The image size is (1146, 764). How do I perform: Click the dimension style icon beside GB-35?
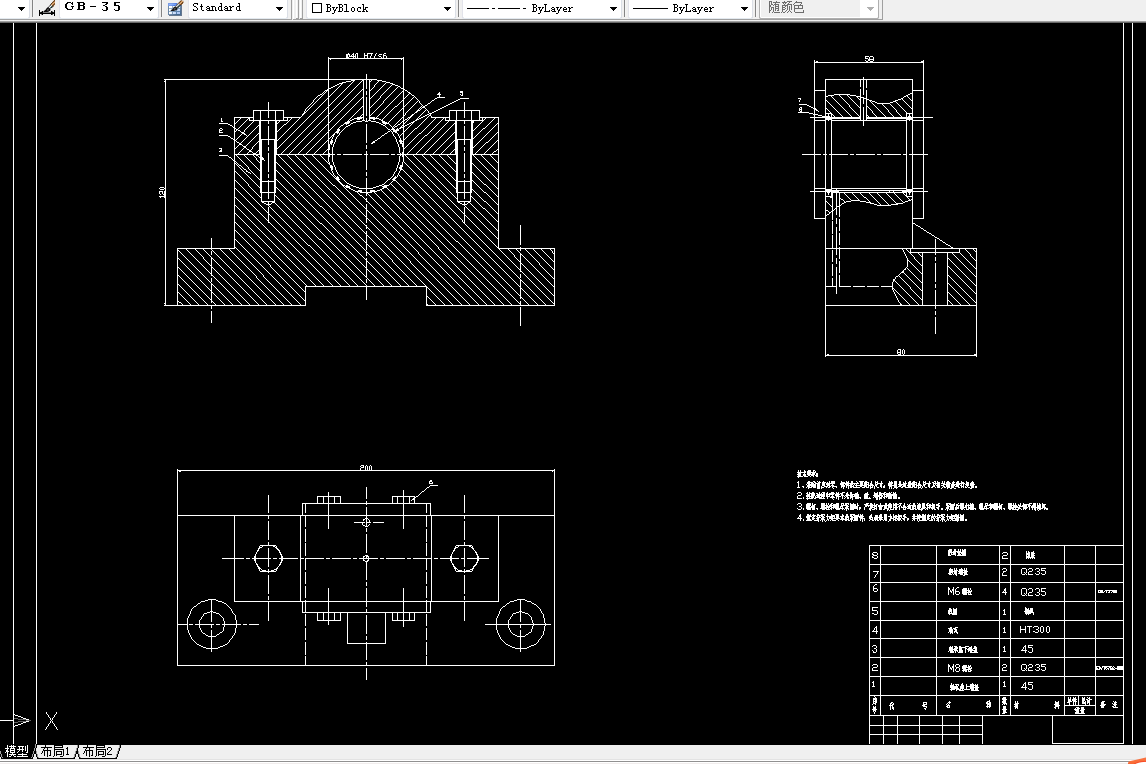point(47,8)
